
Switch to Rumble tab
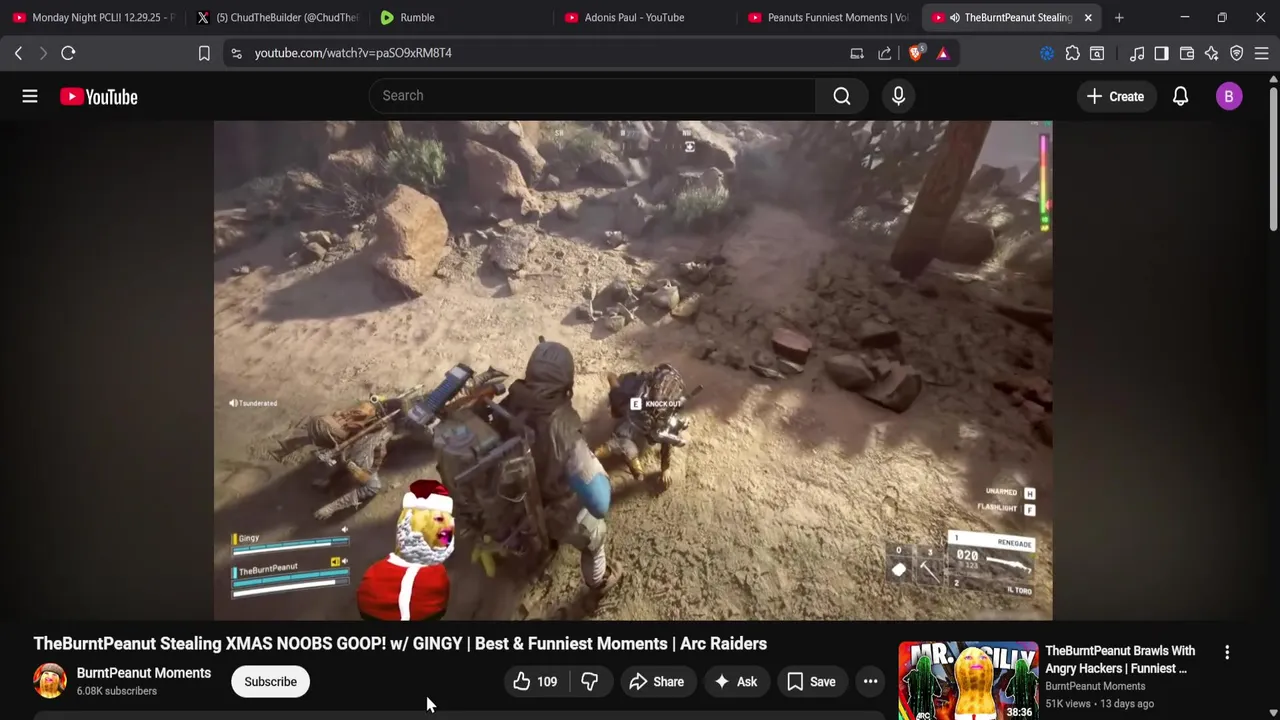click(460, 17)
